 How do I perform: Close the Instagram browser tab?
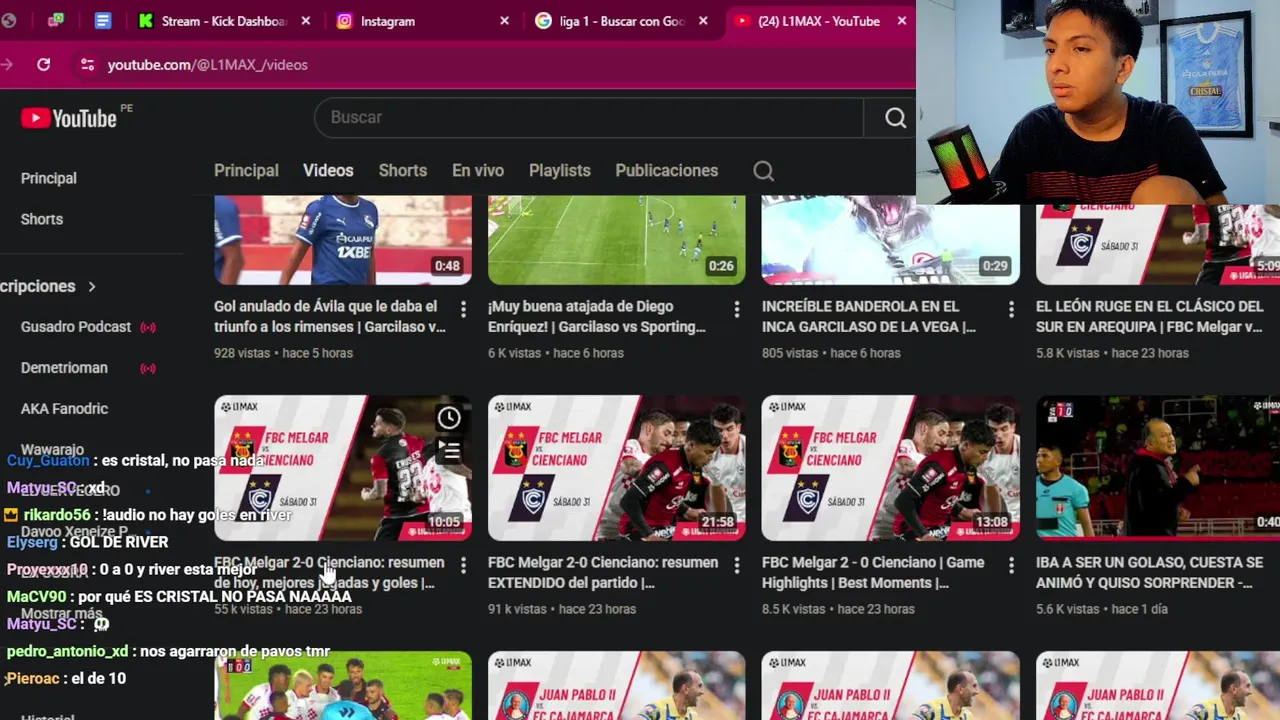coord(504,21)
